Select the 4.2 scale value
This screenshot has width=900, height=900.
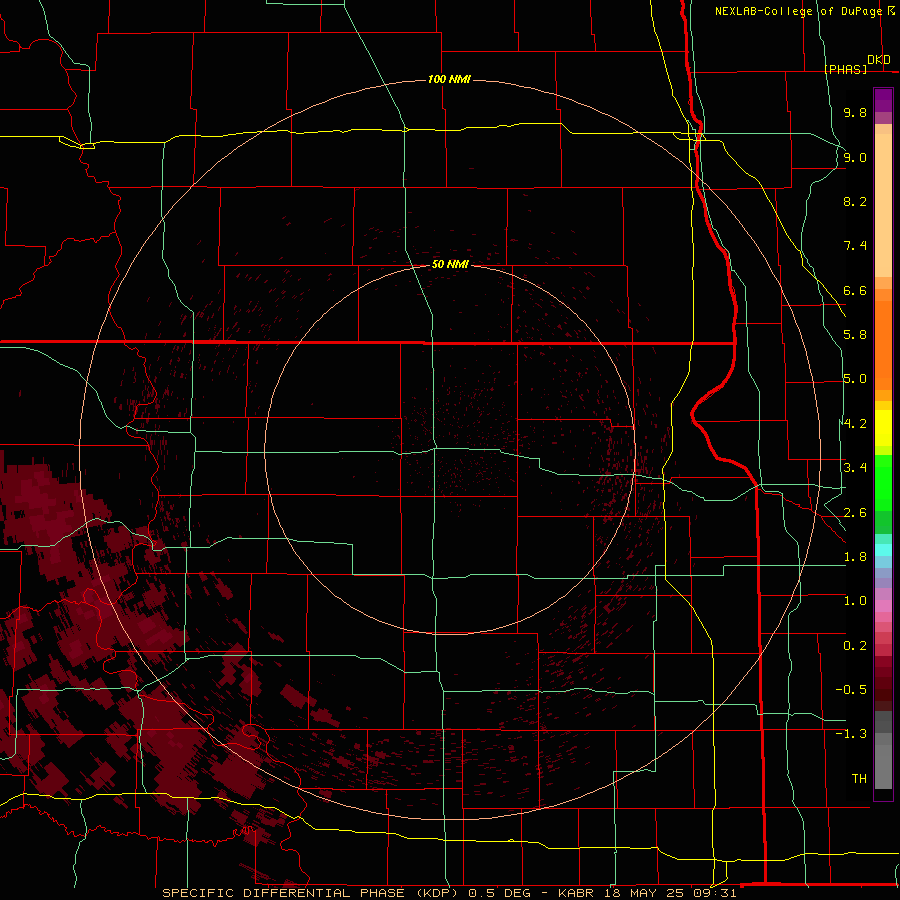point(855,424)
